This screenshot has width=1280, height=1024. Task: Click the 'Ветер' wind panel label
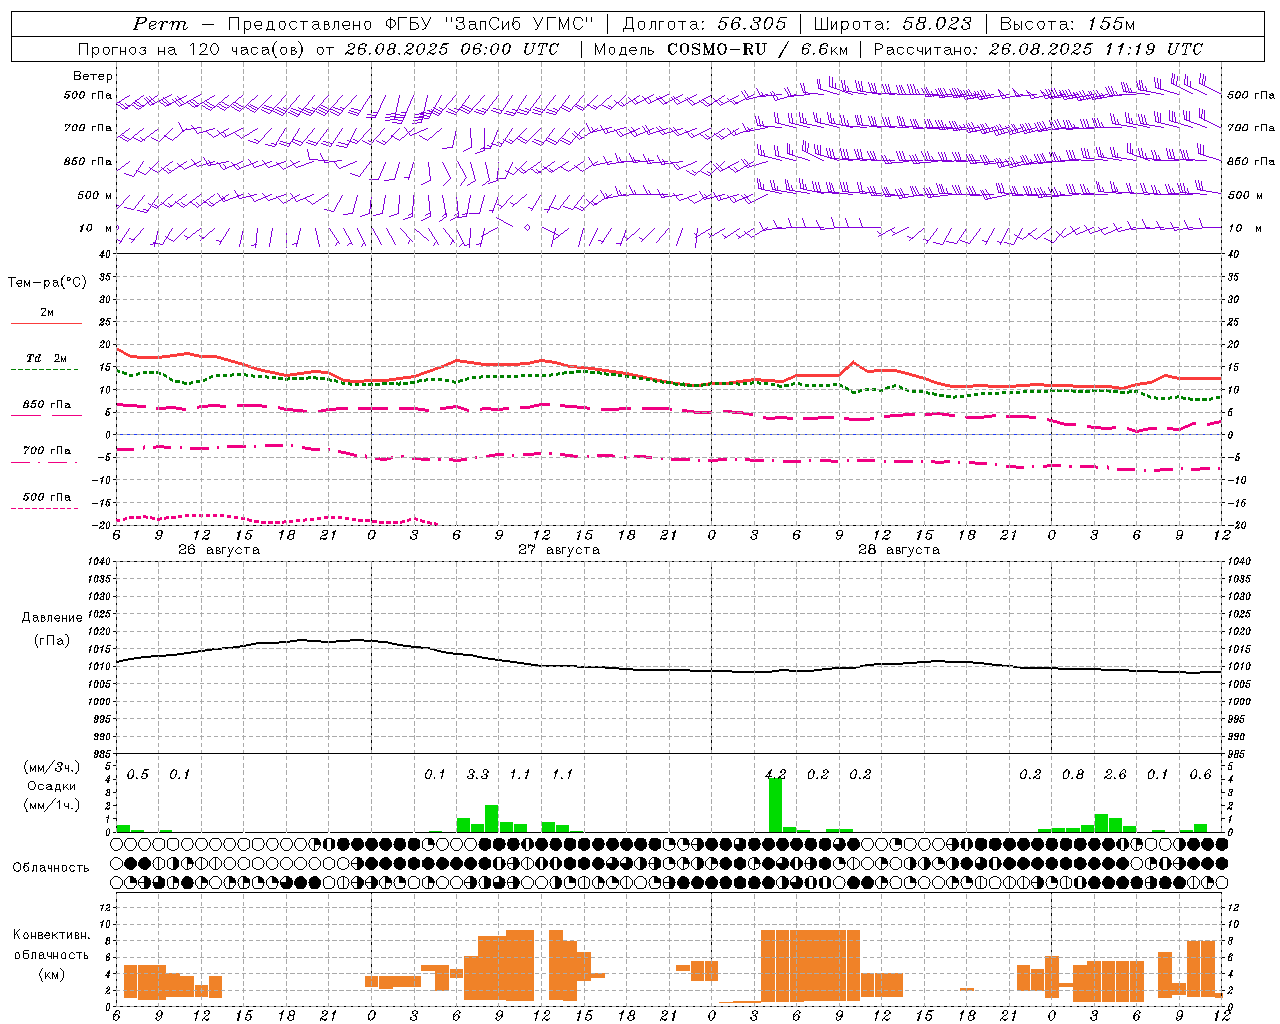click(x=93, y=76)
